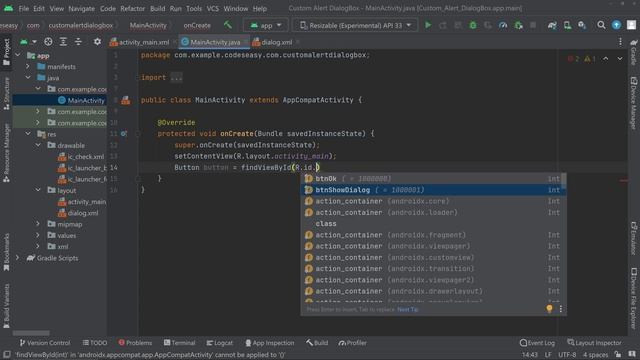Toggle the Gradle tool window on the right edge

click(x=634, y=52)
